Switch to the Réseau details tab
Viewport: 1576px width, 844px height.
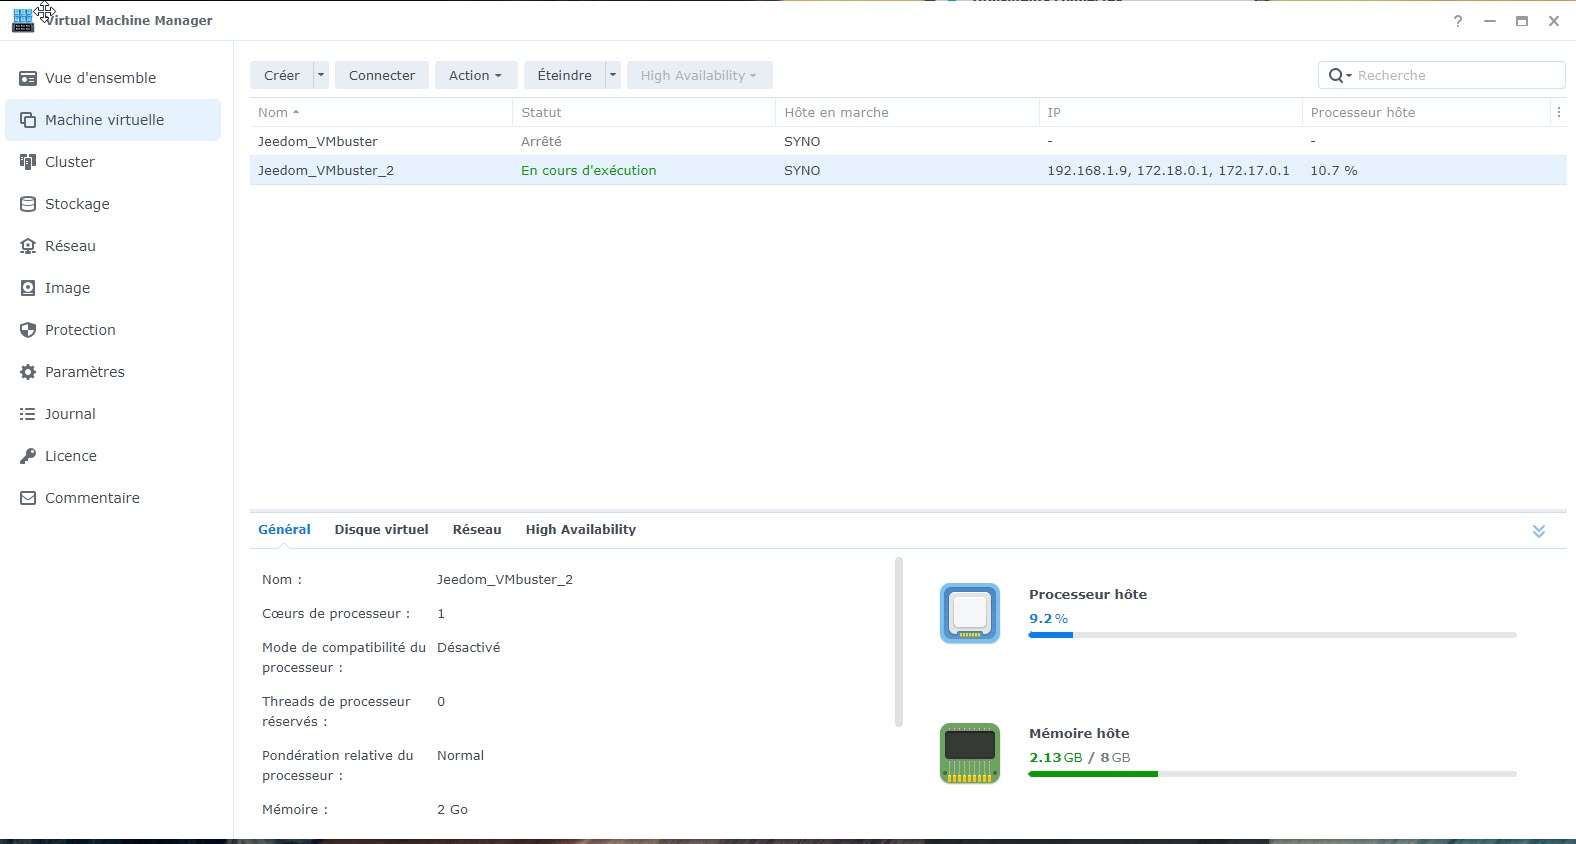477,530
